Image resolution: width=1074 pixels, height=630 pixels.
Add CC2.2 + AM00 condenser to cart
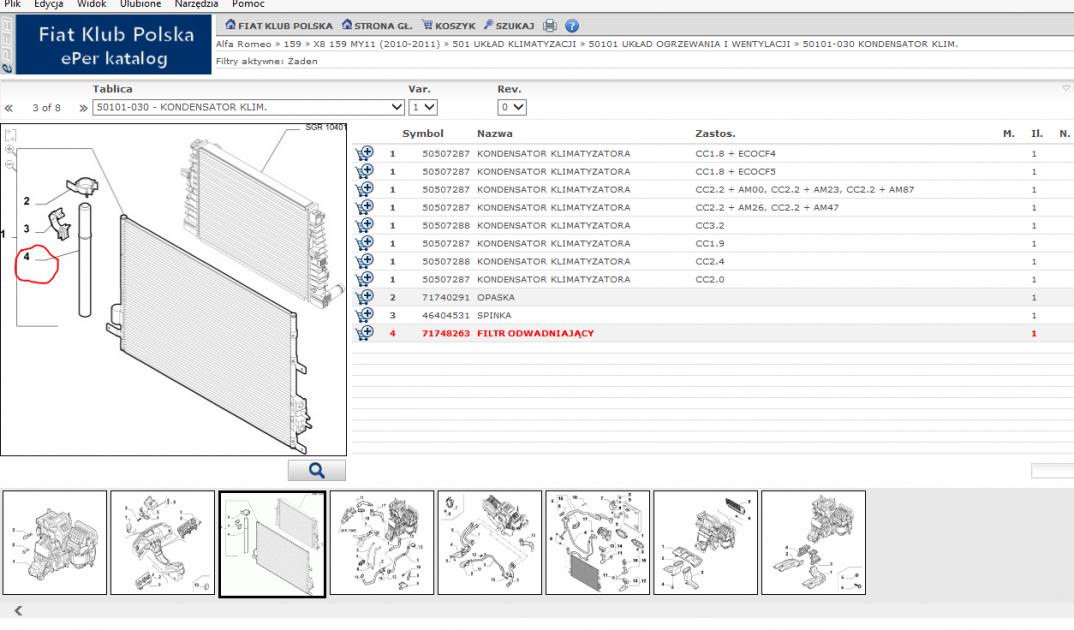(x=364, y=189)
